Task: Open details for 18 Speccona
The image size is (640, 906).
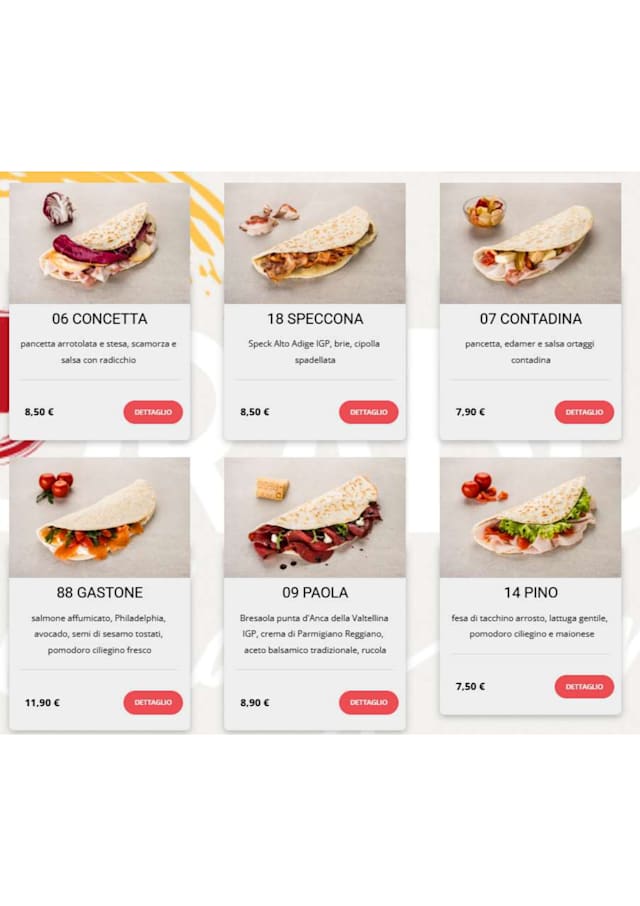Action: (369, 412)
